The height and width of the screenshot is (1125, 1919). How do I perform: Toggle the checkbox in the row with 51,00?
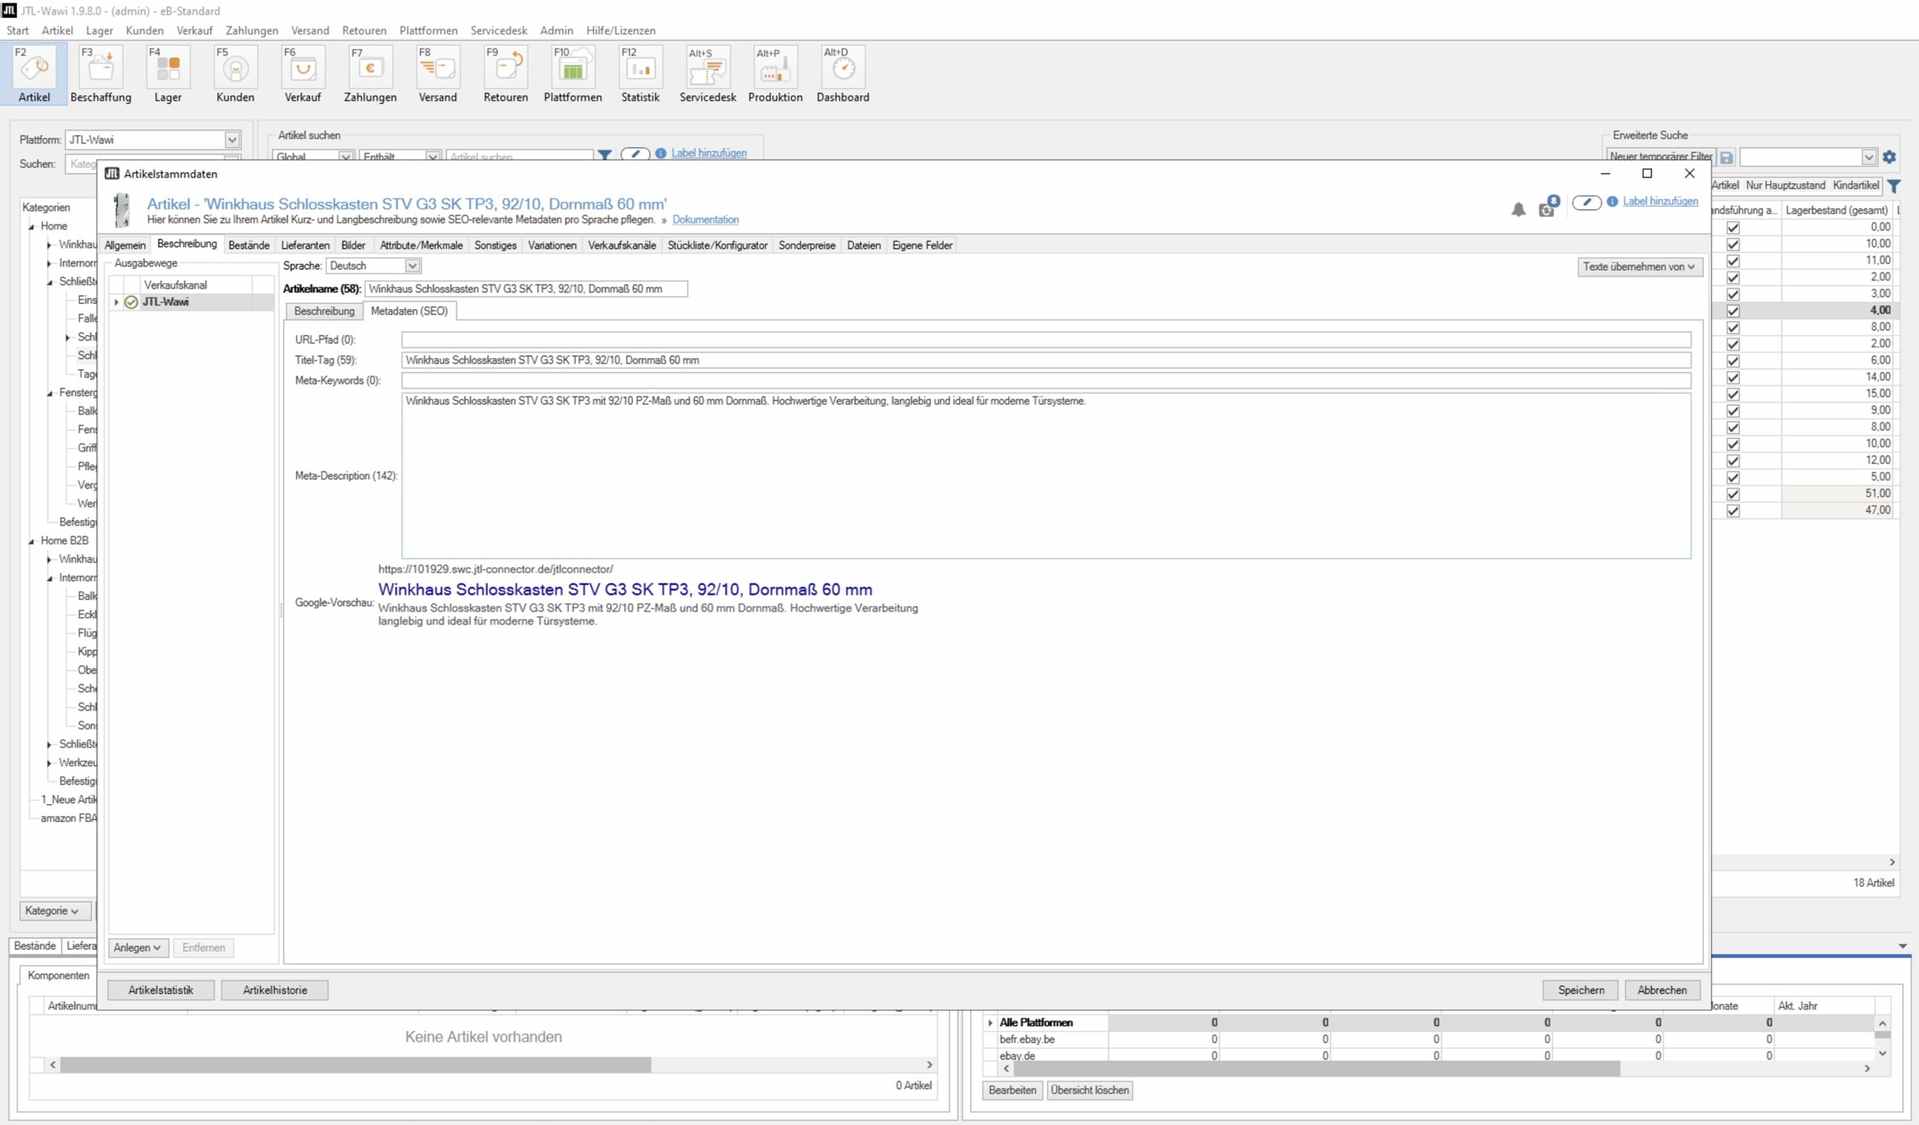point(1733,494)
